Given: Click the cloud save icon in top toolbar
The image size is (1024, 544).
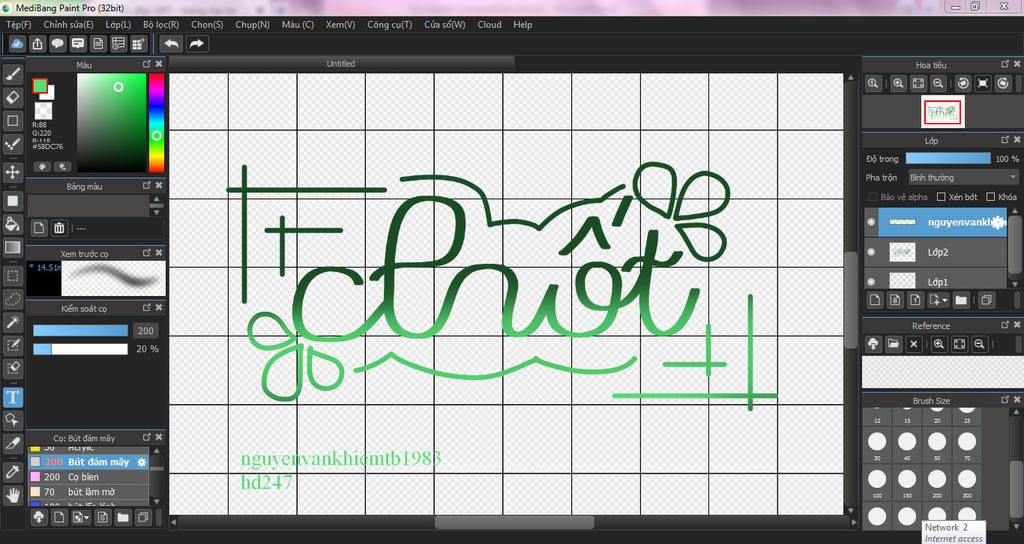Looking at the screenshot, I should point(17,44).
